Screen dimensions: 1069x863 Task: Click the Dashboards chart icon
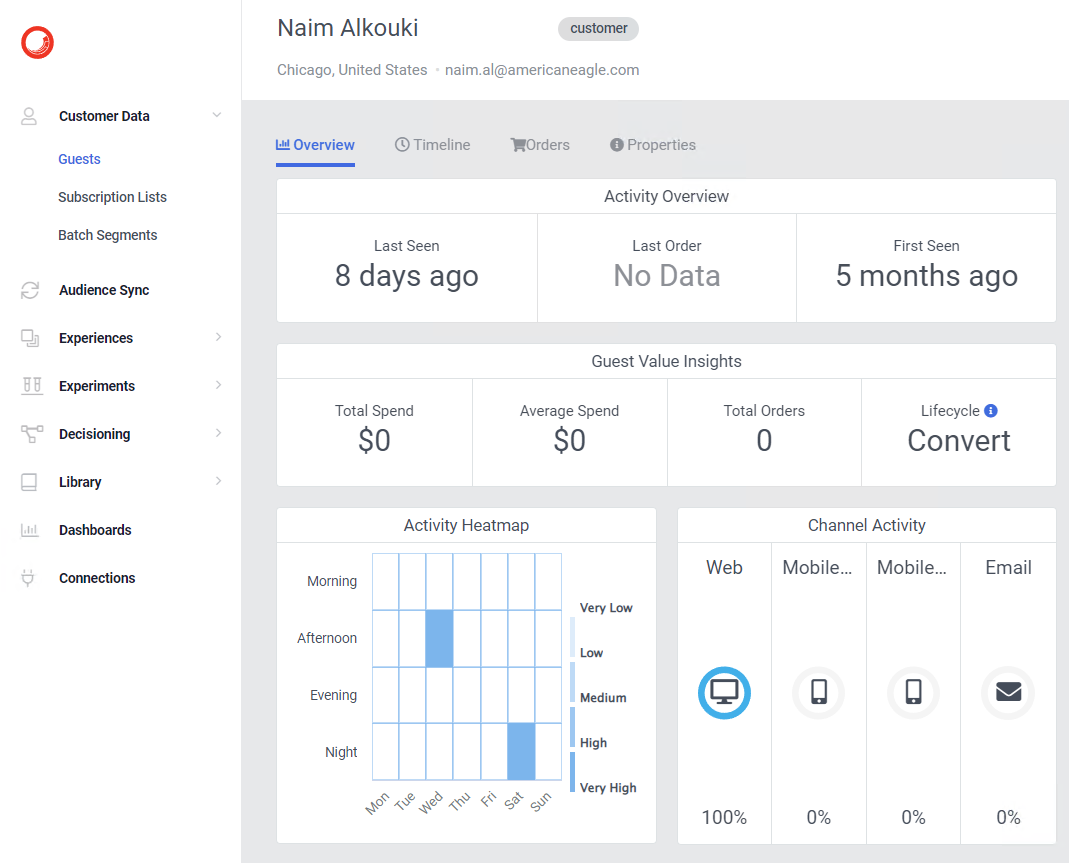coord(29,530)
